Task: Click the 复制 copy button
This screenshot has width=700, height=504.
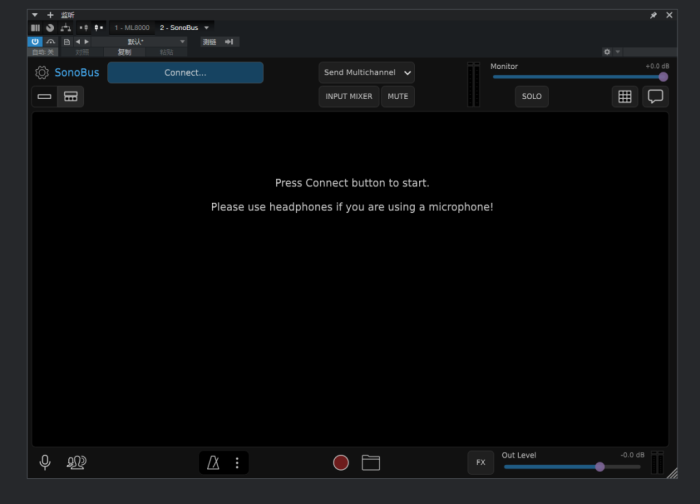Action: point(124,52)
